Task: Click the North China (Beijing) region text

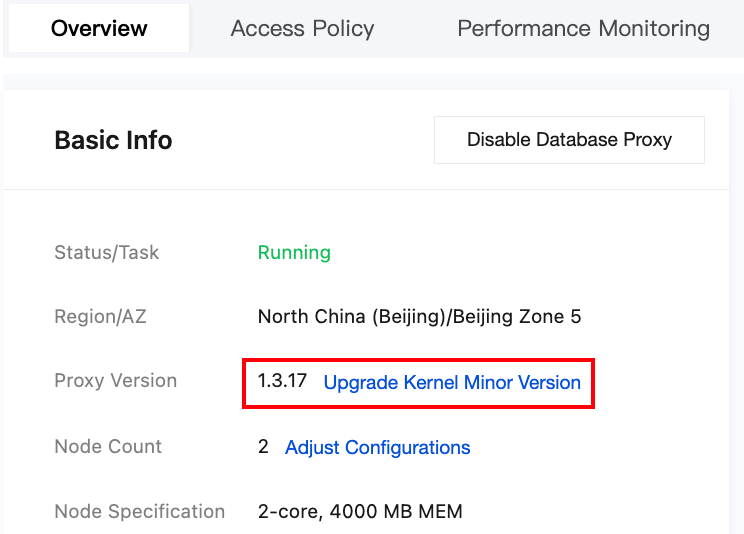Action: [352, 317]
